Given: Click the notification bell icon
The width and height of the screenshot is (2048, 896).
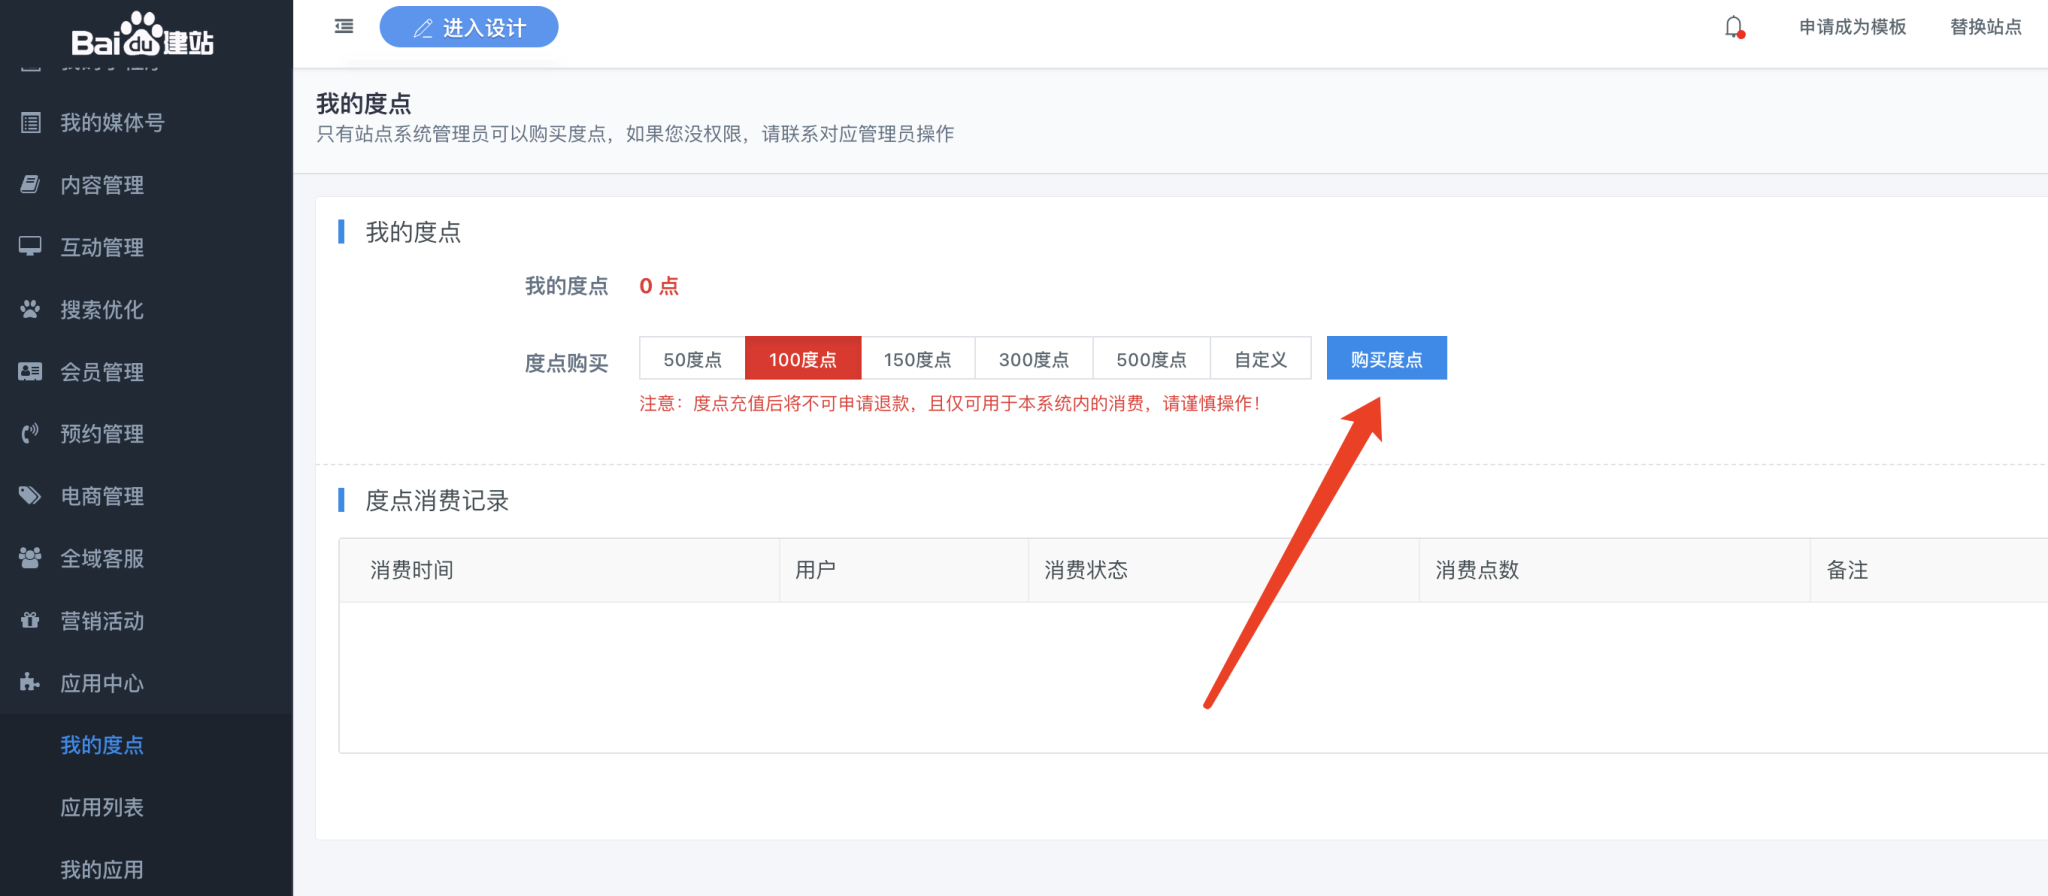Looking at the screenshot, I should click(x=1734, y=27).
